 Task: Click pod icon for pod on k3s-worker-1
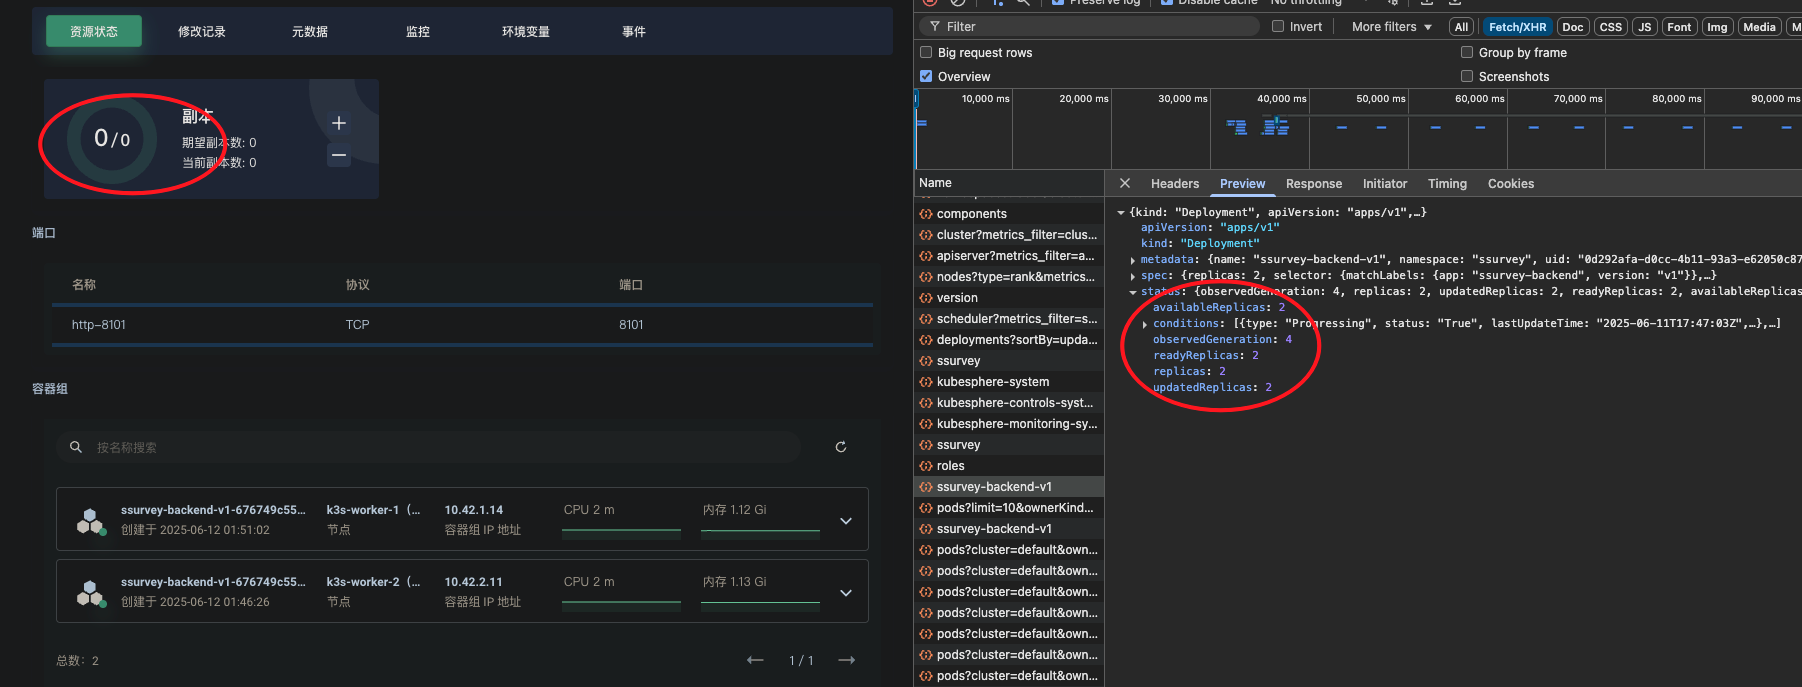pos(92,520)
